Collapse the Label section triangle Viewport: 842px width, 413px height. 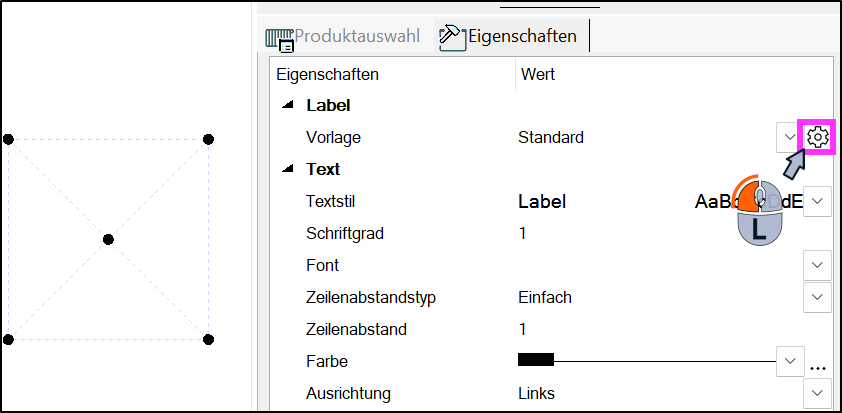pos(288,105)
